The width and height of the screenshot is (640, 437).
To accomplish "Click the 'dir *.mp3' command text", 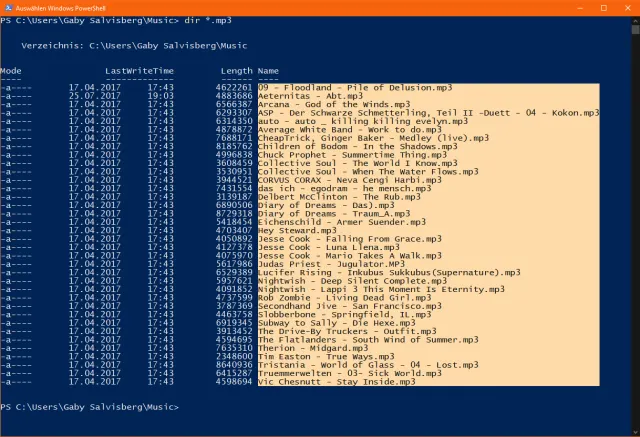I will 208,20.
